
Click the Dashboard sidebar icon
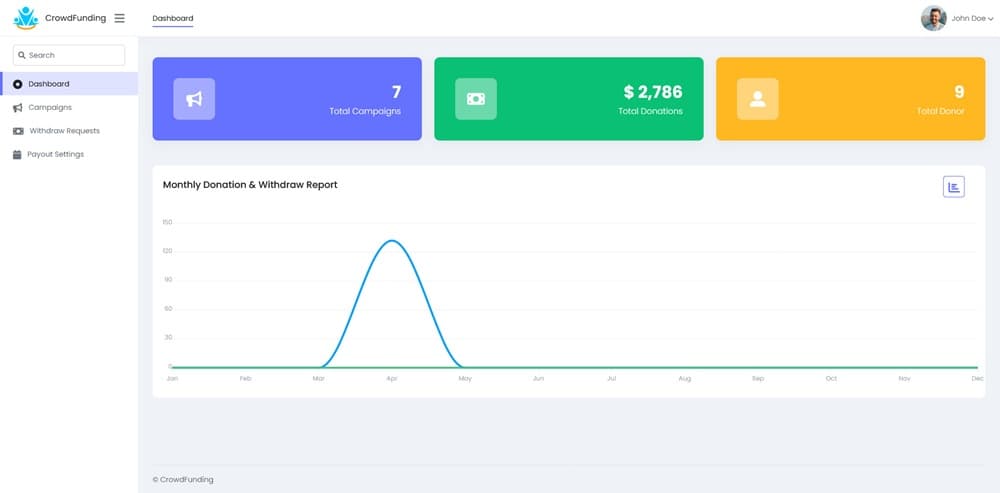pos(17,84)
